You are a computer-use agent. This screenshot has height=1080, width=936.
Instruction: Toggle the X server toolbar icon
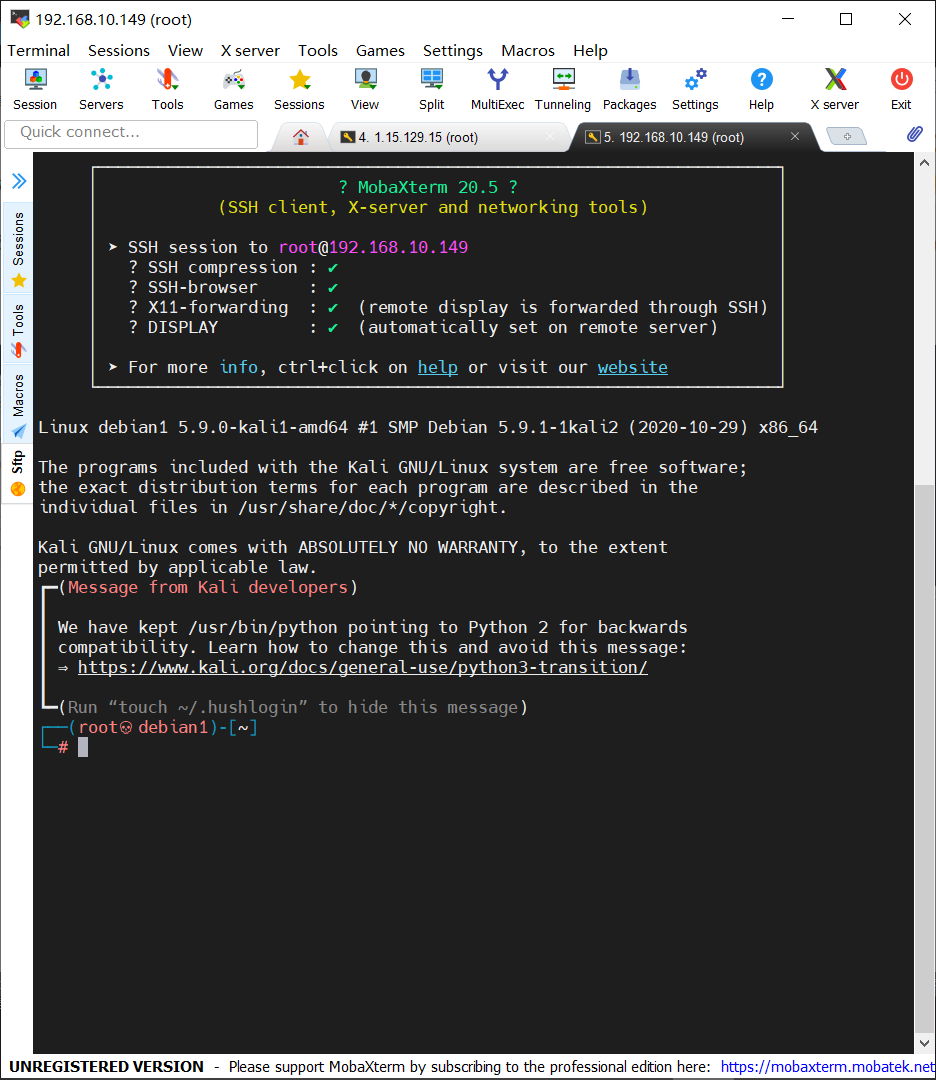835,90
